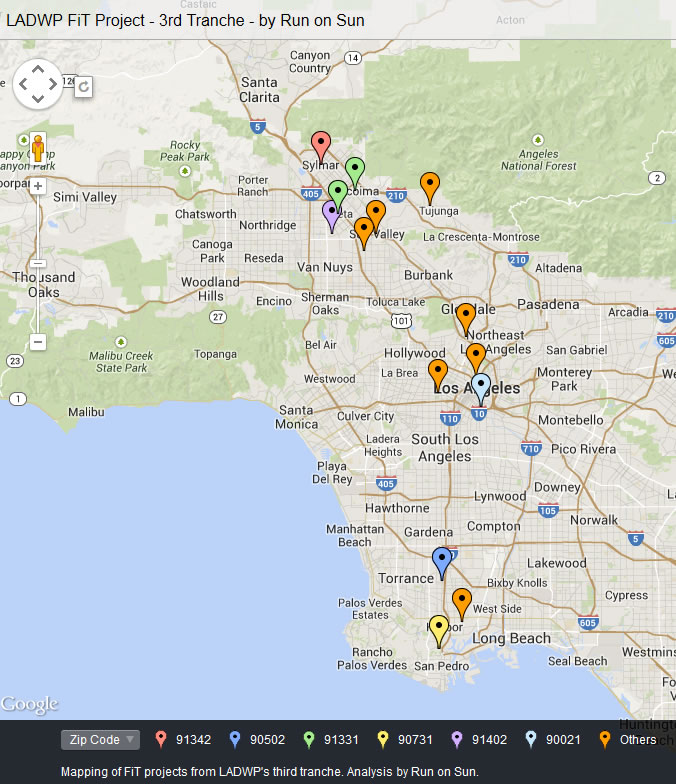Click the Rocky Peak Park tree icon
The height and width of the screenshot is (784, 676).
point(185,172)
